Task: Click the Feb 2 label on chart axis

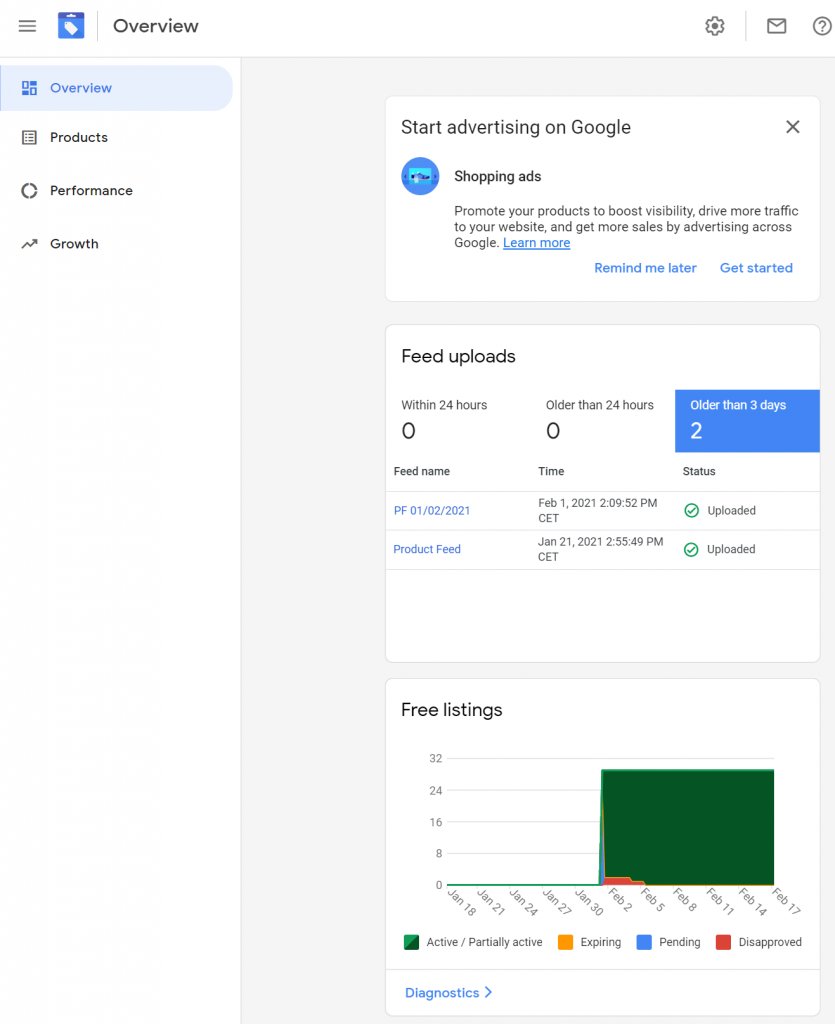Action: coord(620,899)
